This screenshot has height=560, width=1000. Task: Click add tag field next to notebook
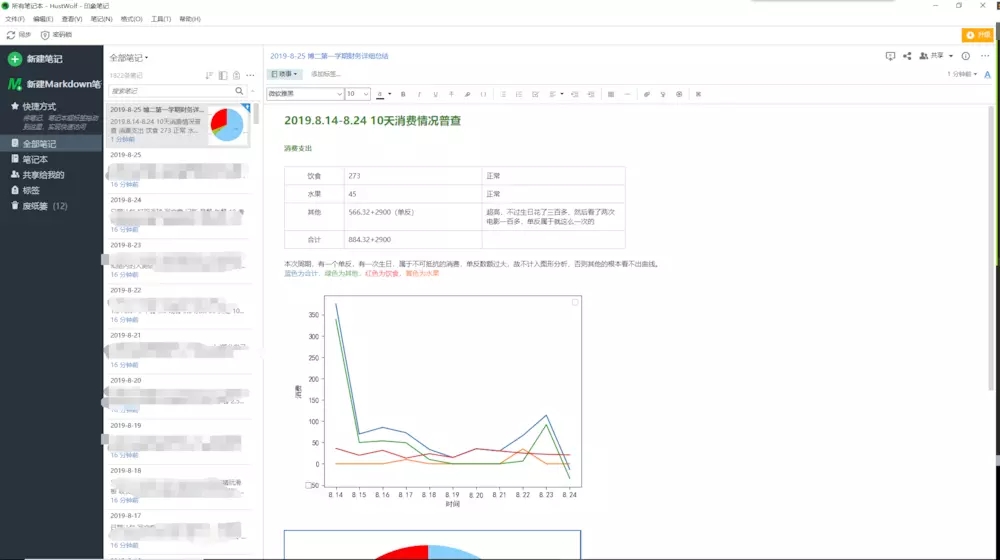click(326, 74)
